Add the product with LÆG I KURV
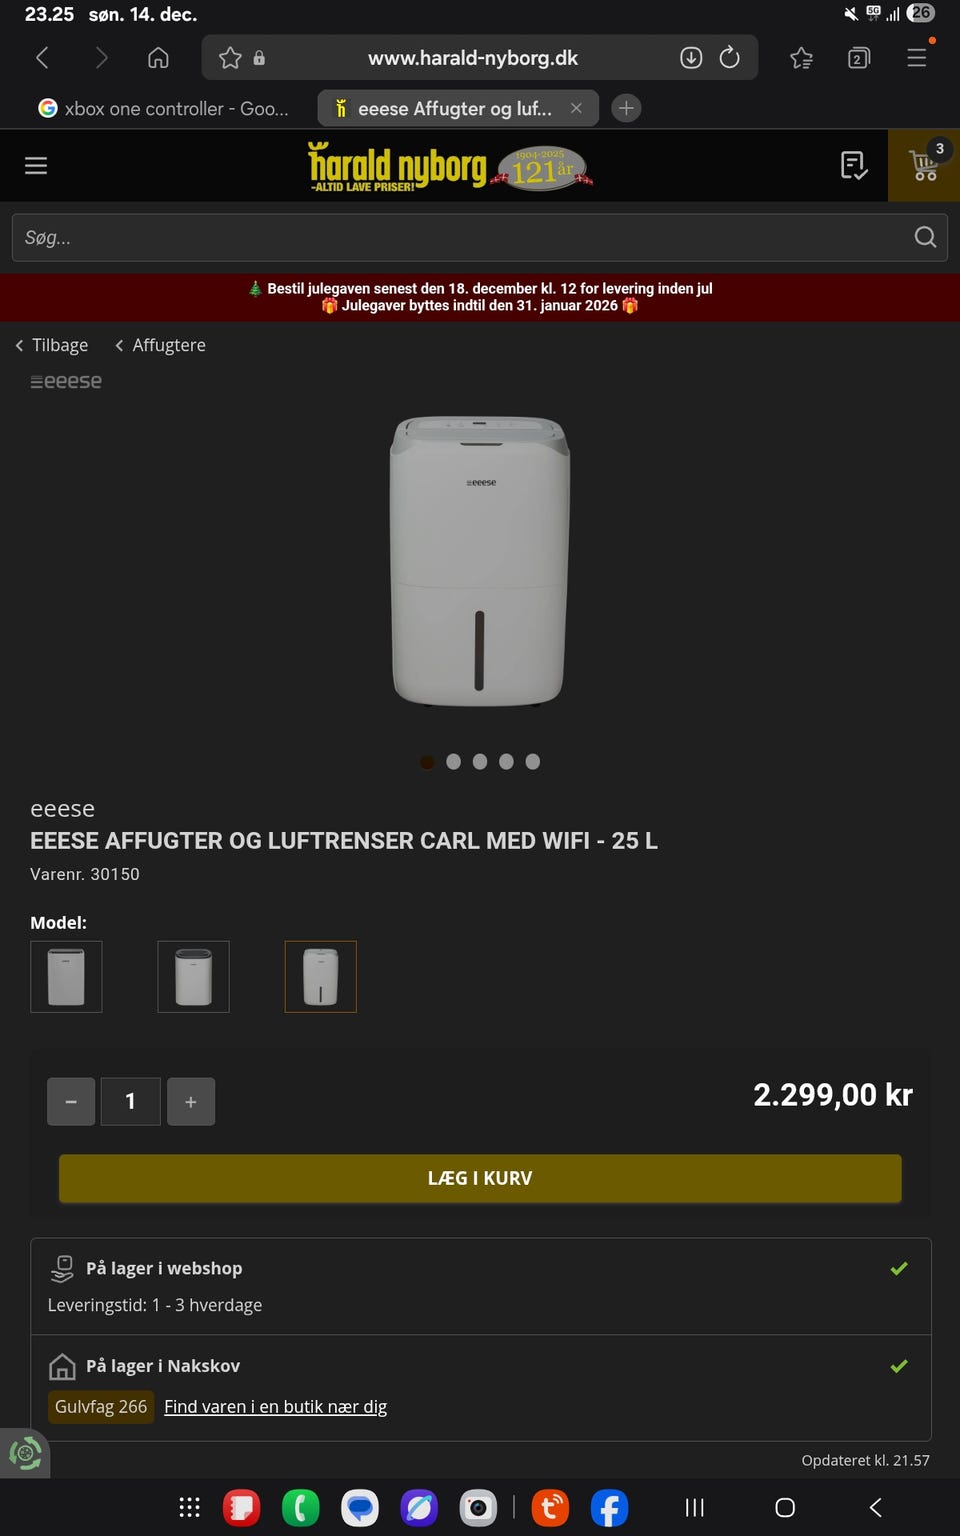The height and width of the screenshot is (1536, 960). (x=480, y=1178)
